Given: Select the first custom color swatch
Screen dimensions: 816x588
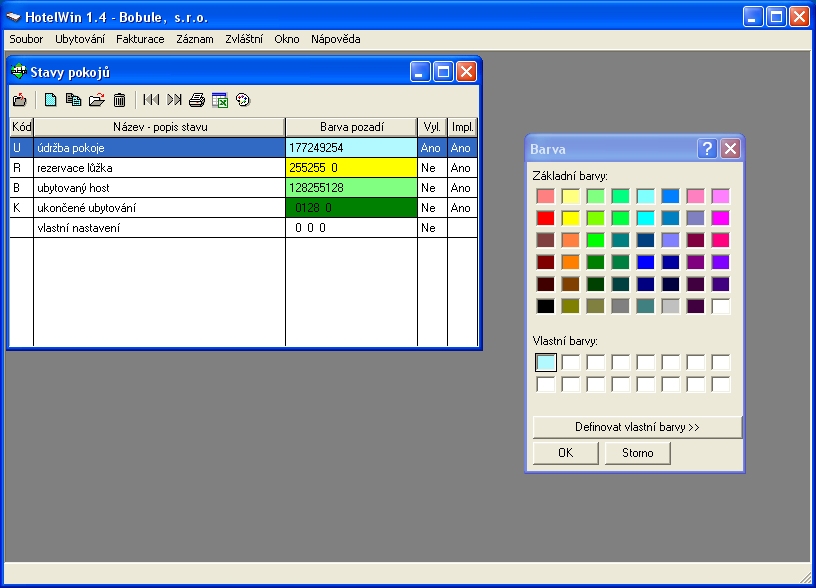Looking at the screenshot, I should pyautogui.click(x=545, y=362).
